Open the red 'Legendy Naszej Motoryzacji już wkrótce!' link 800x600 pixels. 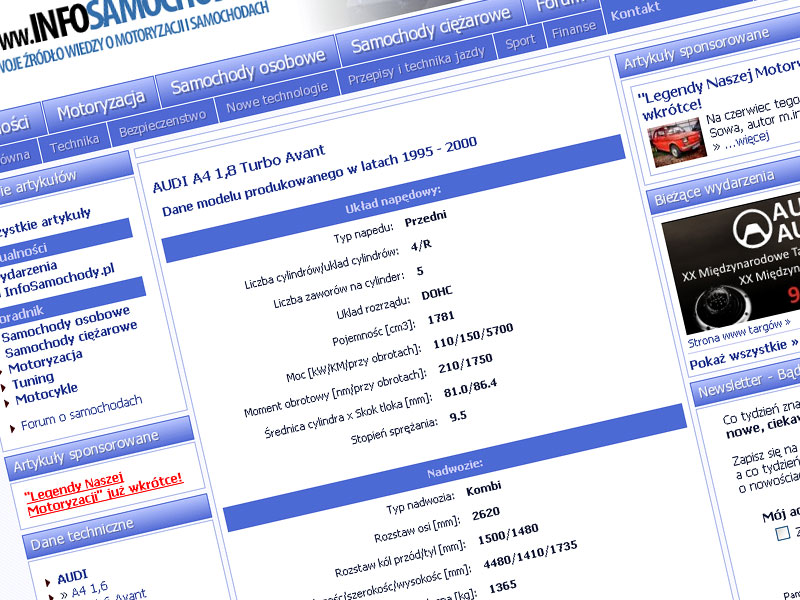[x=104, y=492]
